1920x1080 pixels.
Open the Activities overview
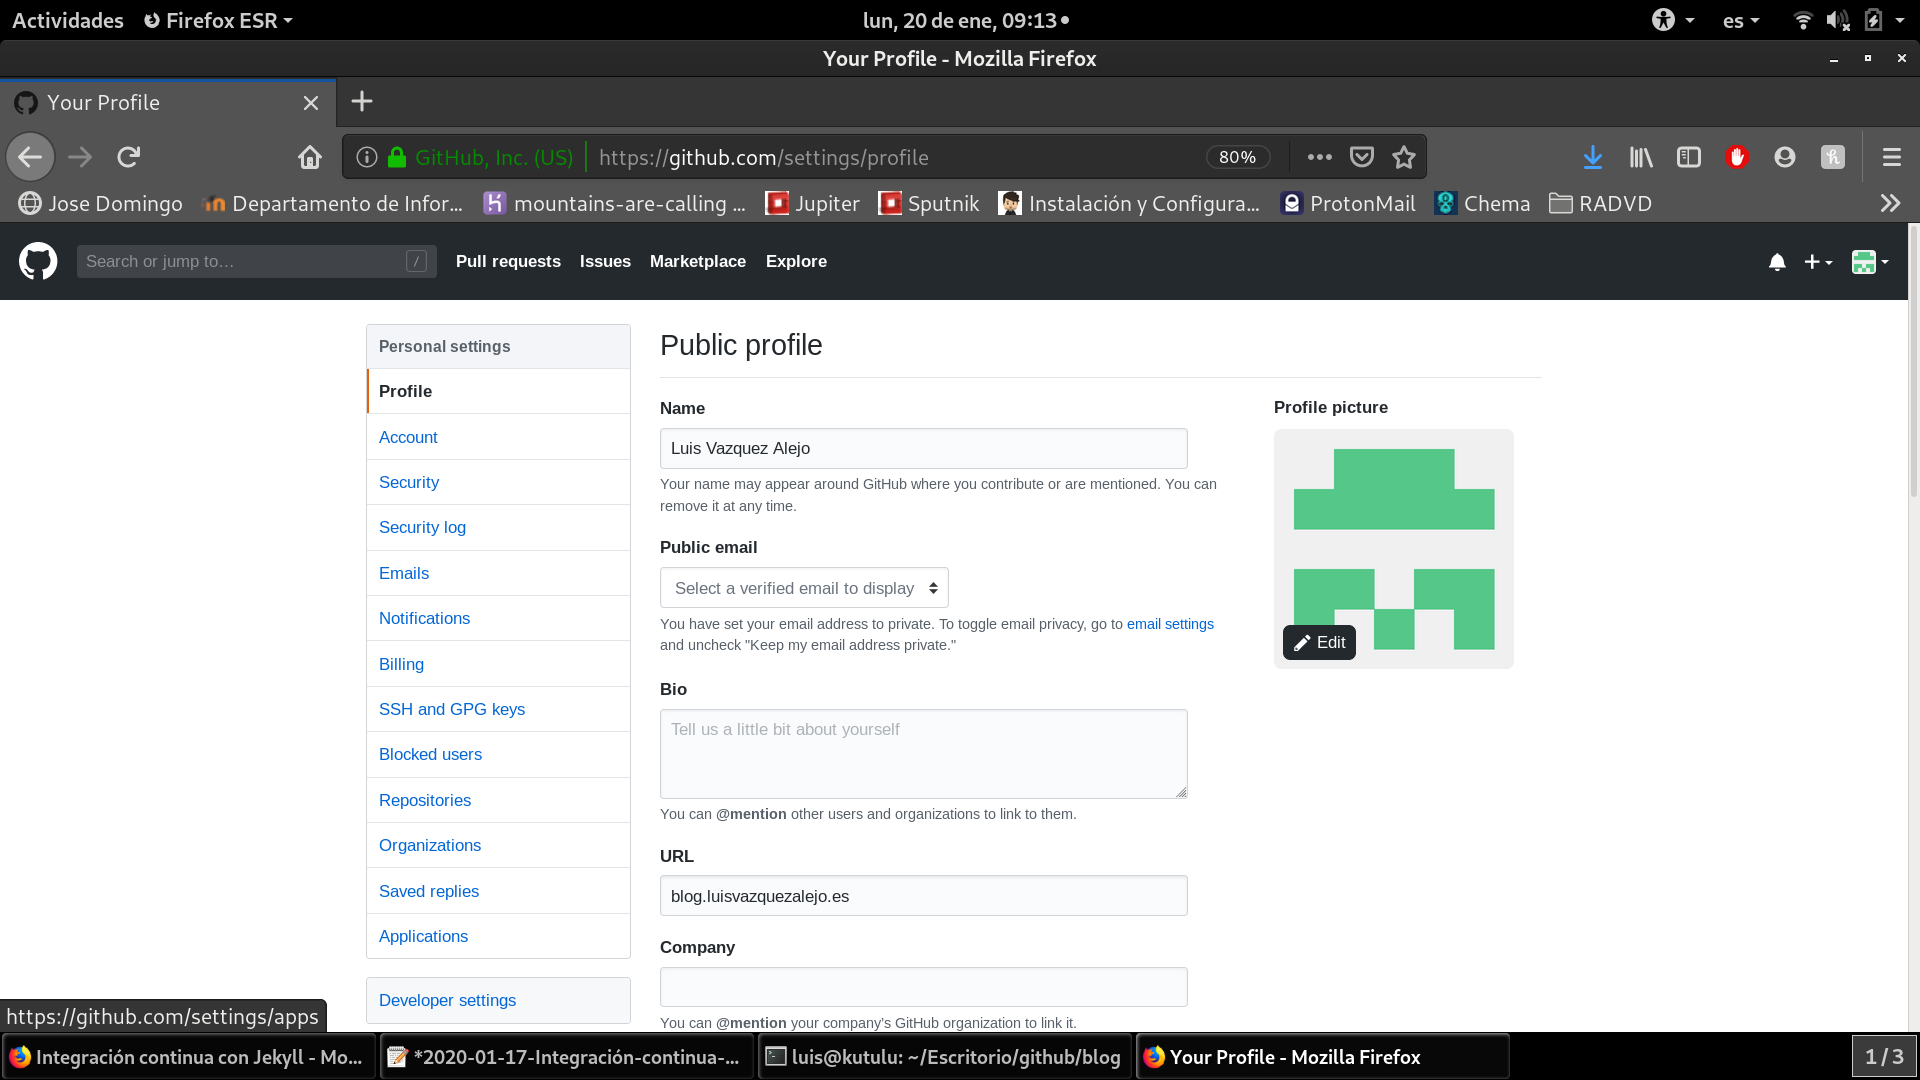coord(68,20)
